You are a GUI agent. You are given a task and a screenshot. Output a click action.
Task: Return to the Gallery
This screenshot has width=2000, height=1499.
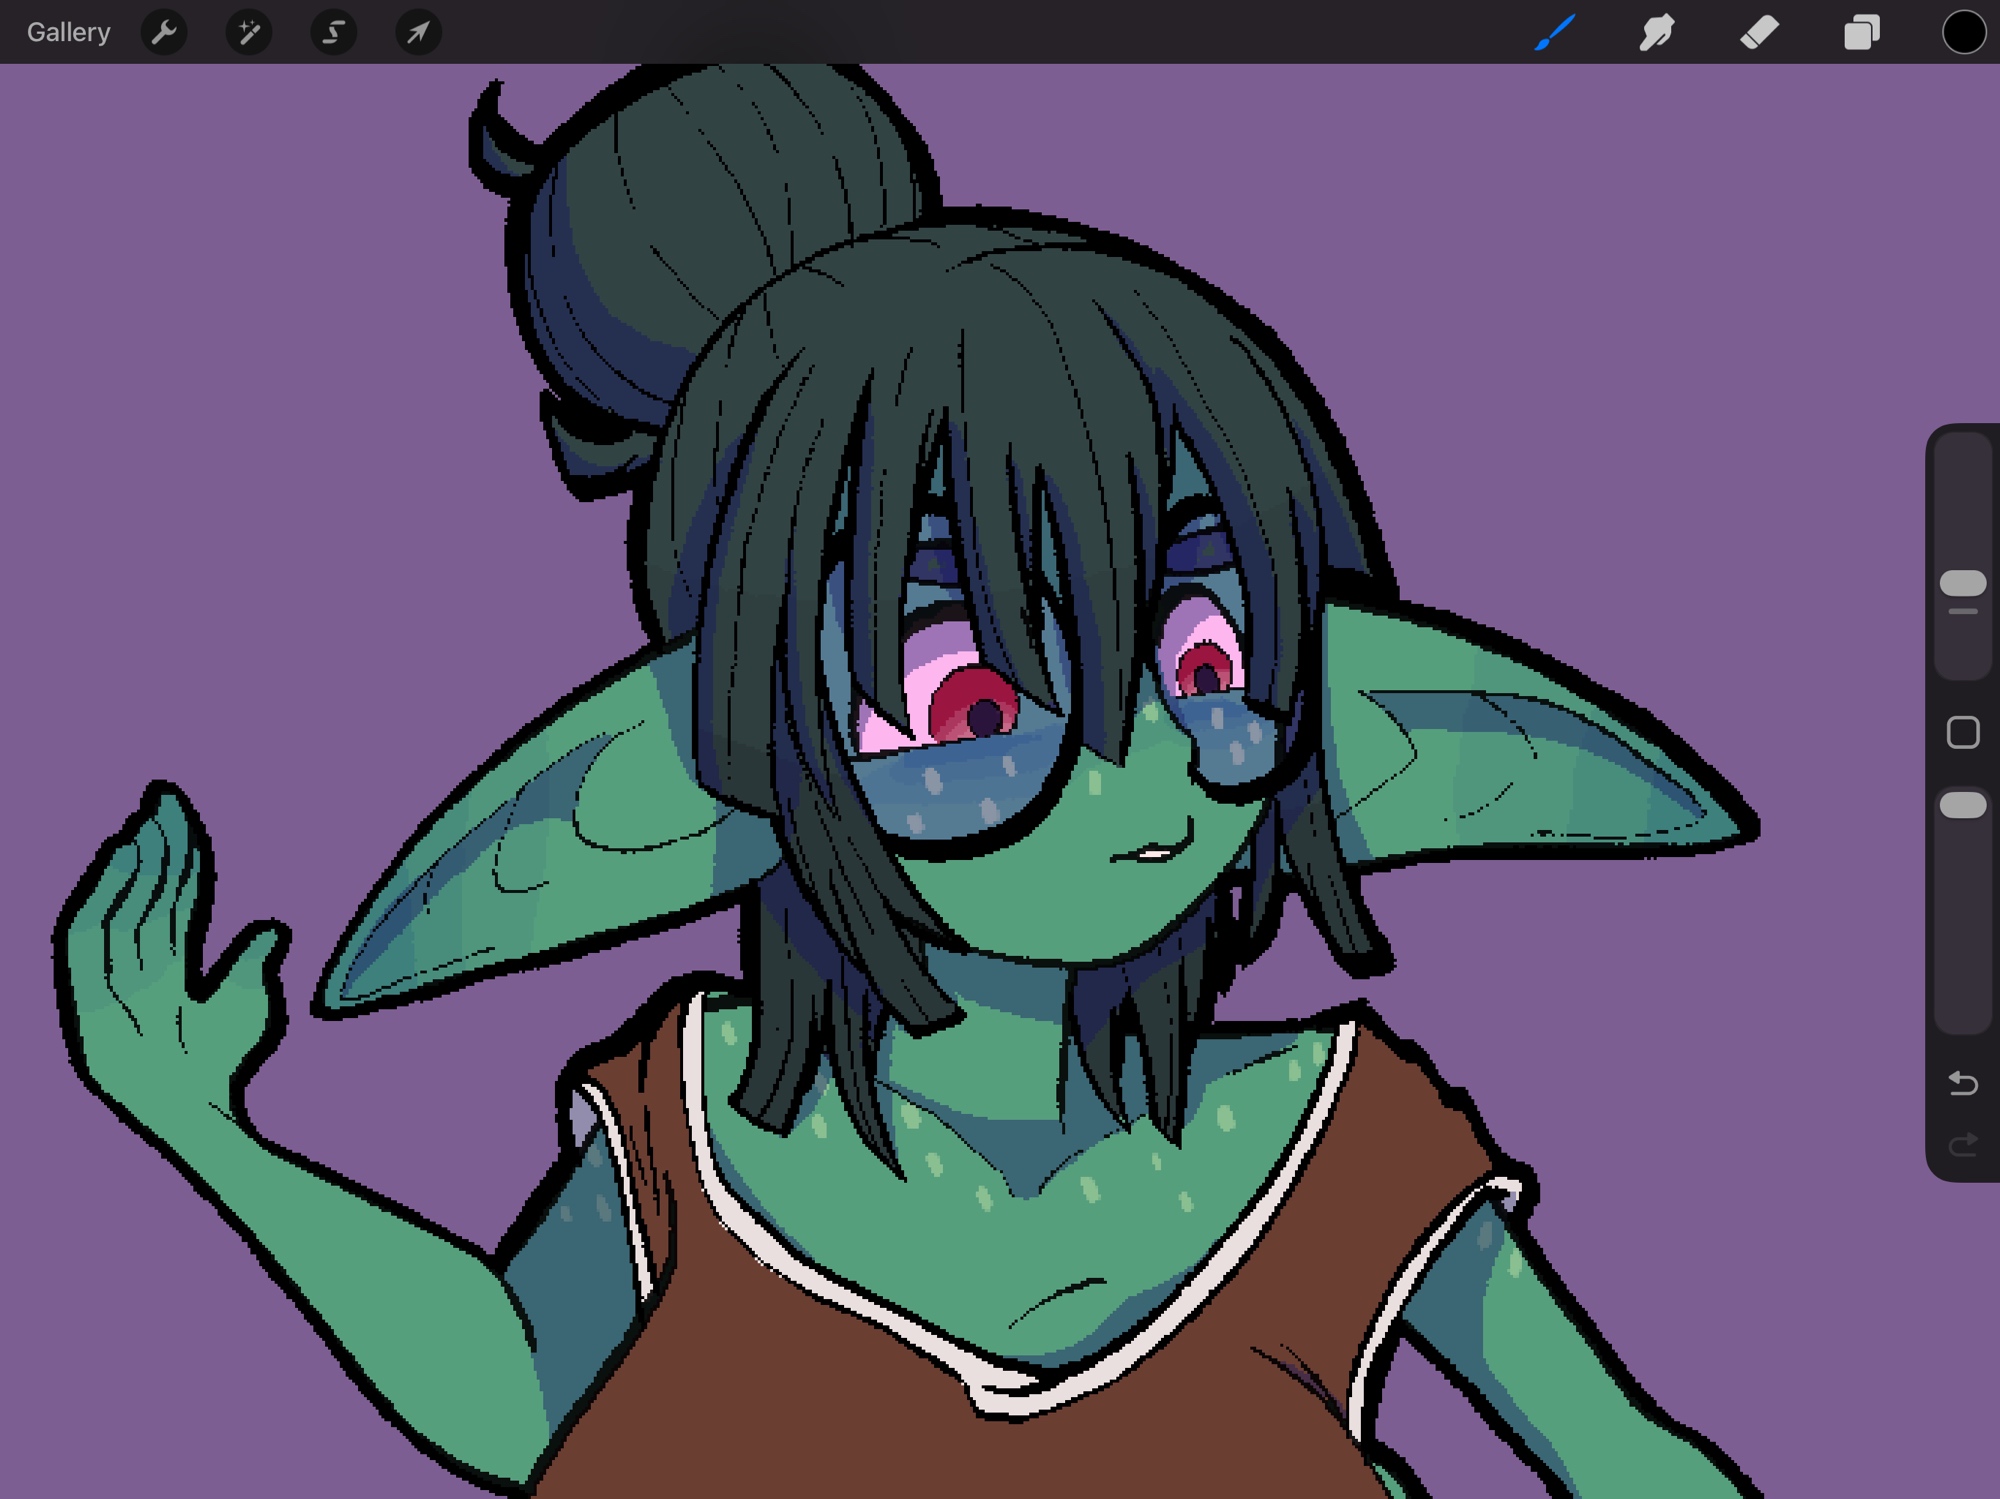tap(68, 33)
